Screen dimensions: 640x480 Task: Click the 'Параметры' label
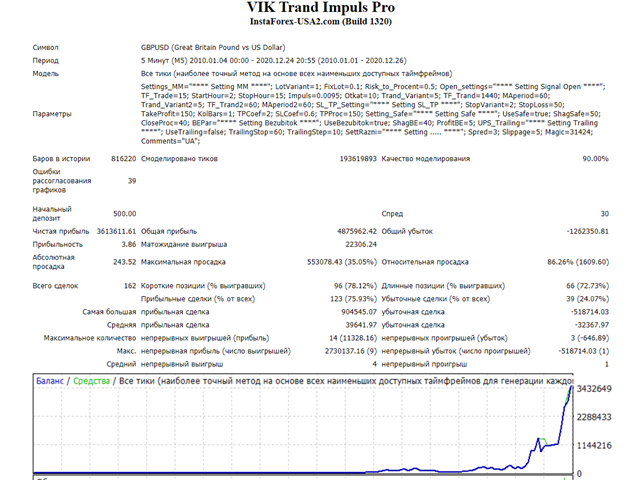click(x=52, y=114)
